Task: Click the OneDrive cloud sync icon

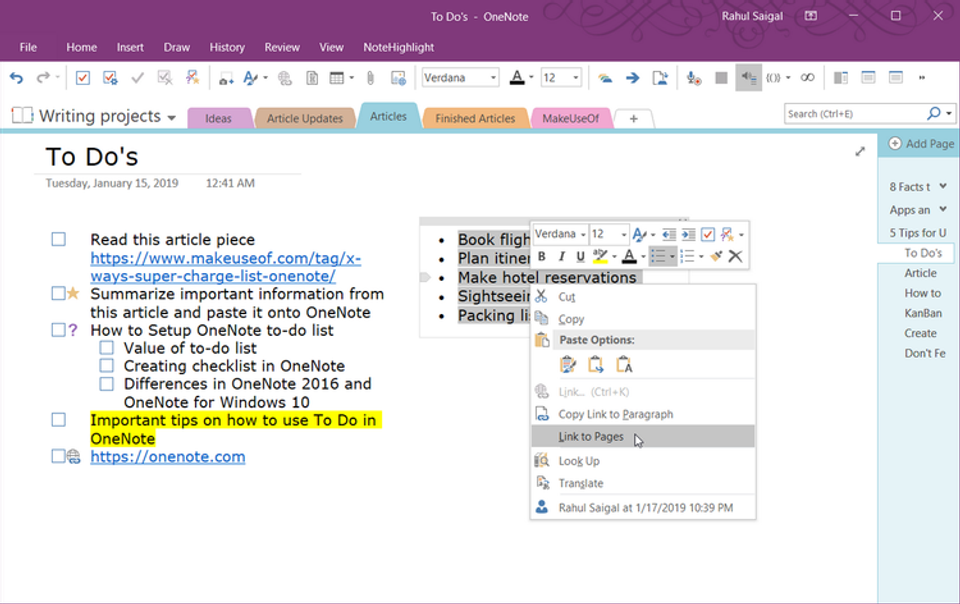Action: [605, 78]
